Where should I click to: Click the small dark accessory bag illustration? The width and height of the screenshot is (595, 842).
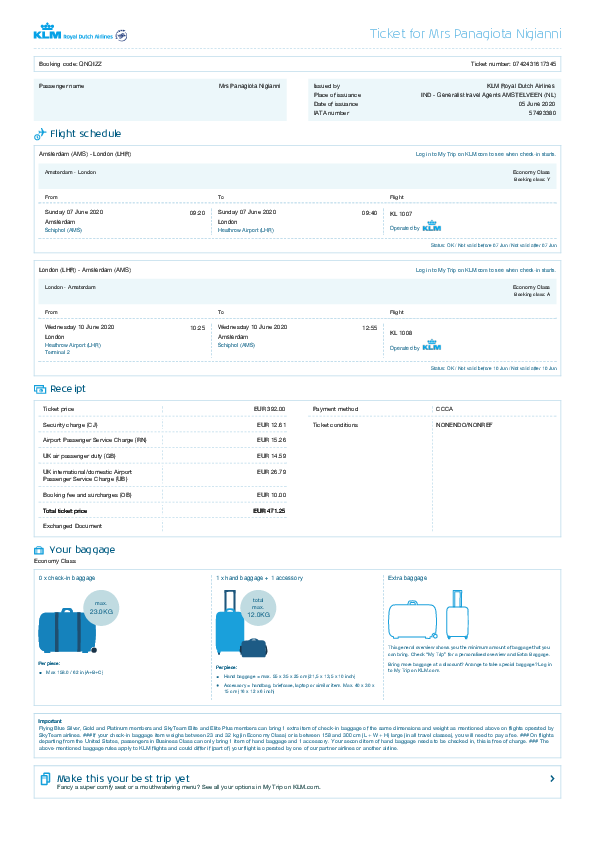253,648
